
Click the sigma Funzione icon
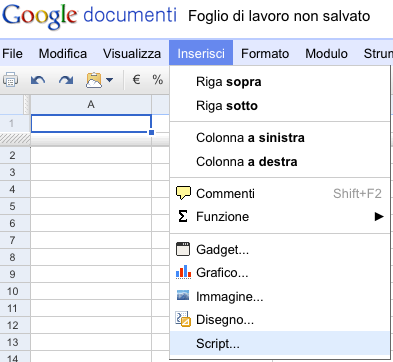pyautogui.click(x=183, y=216)
